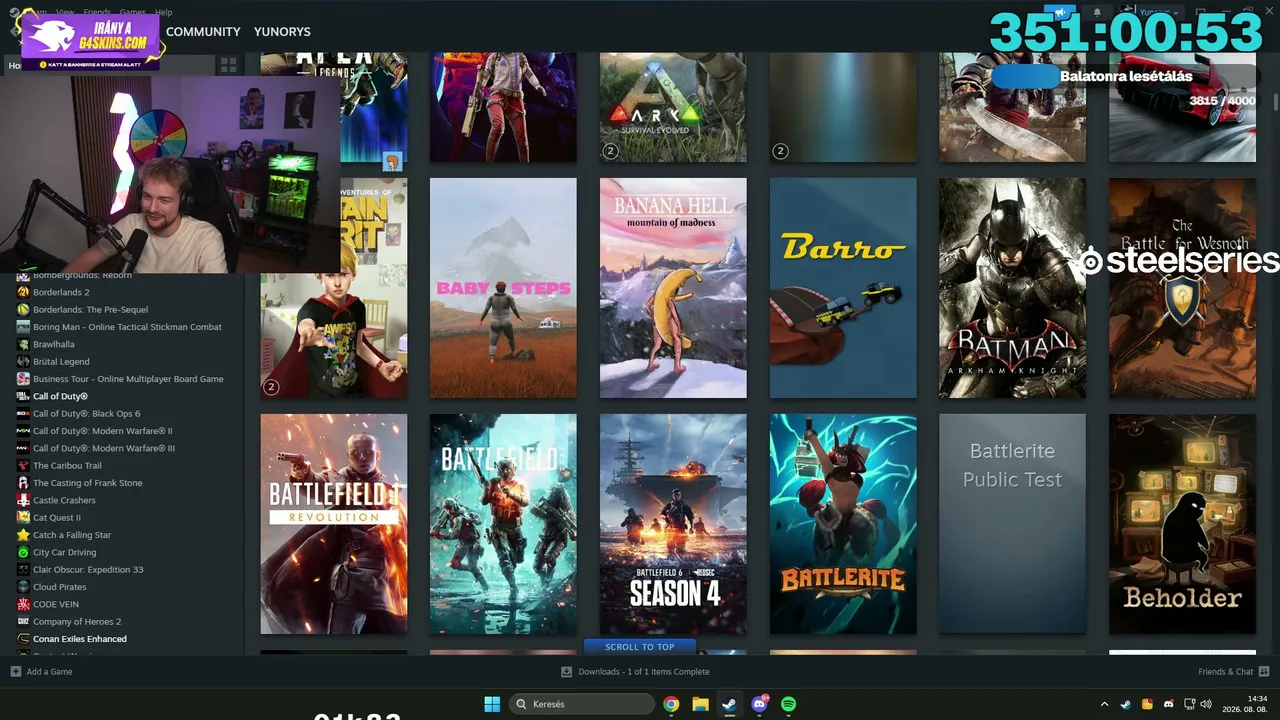Select the Catch a Falling Star icon
The image size is (1280, 720).
23,535
